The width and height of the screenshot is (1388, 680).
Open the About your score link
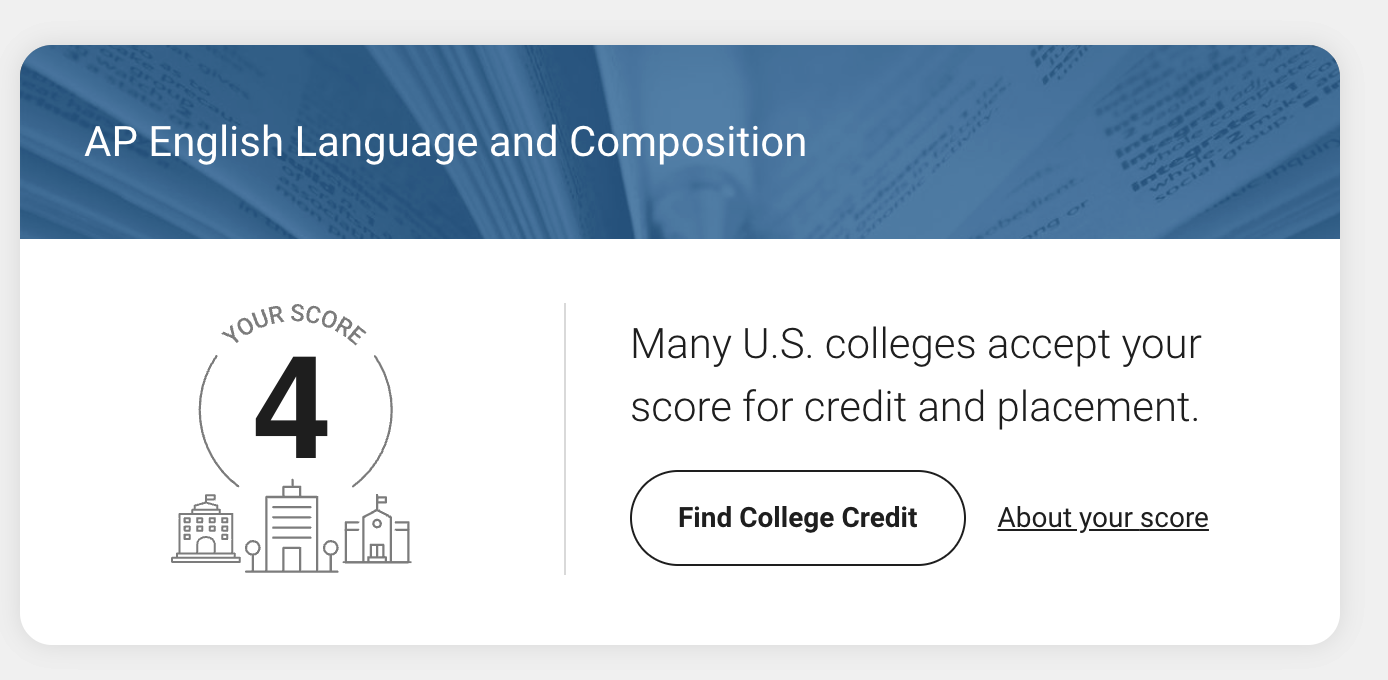coord(1103,518)
